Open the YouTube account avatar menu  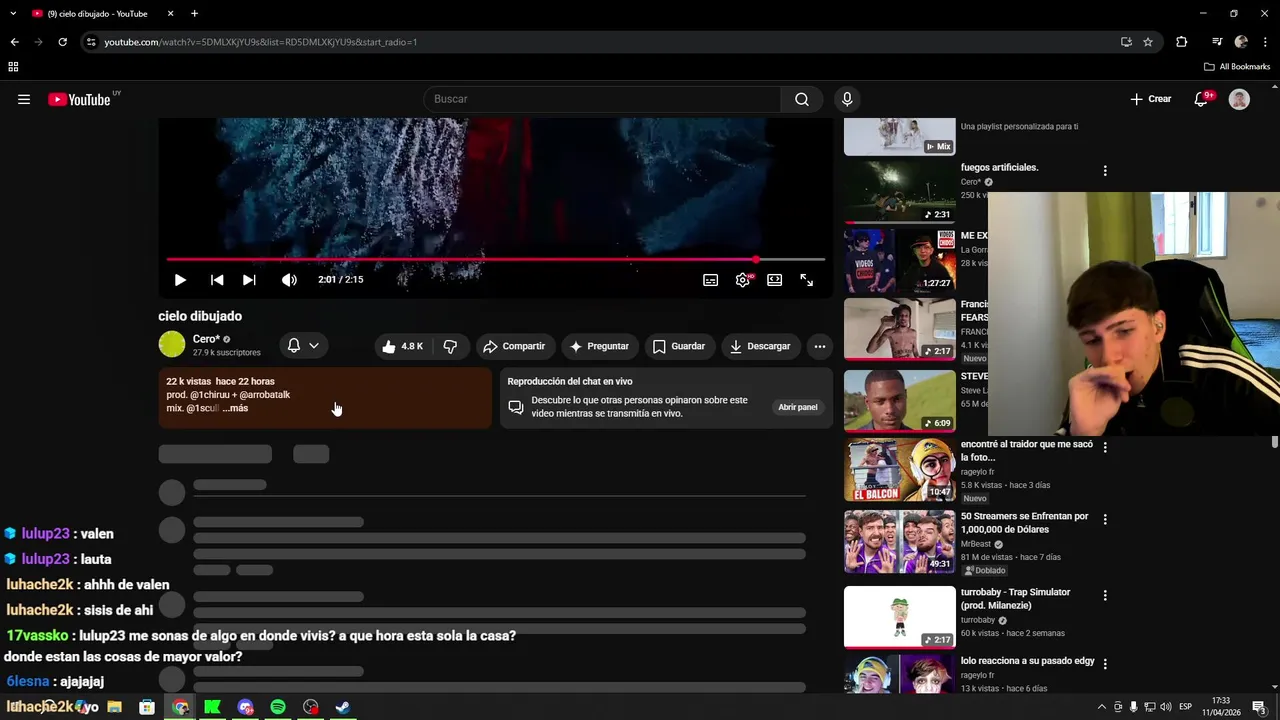pyautogui.click(x=1239, y=99)
